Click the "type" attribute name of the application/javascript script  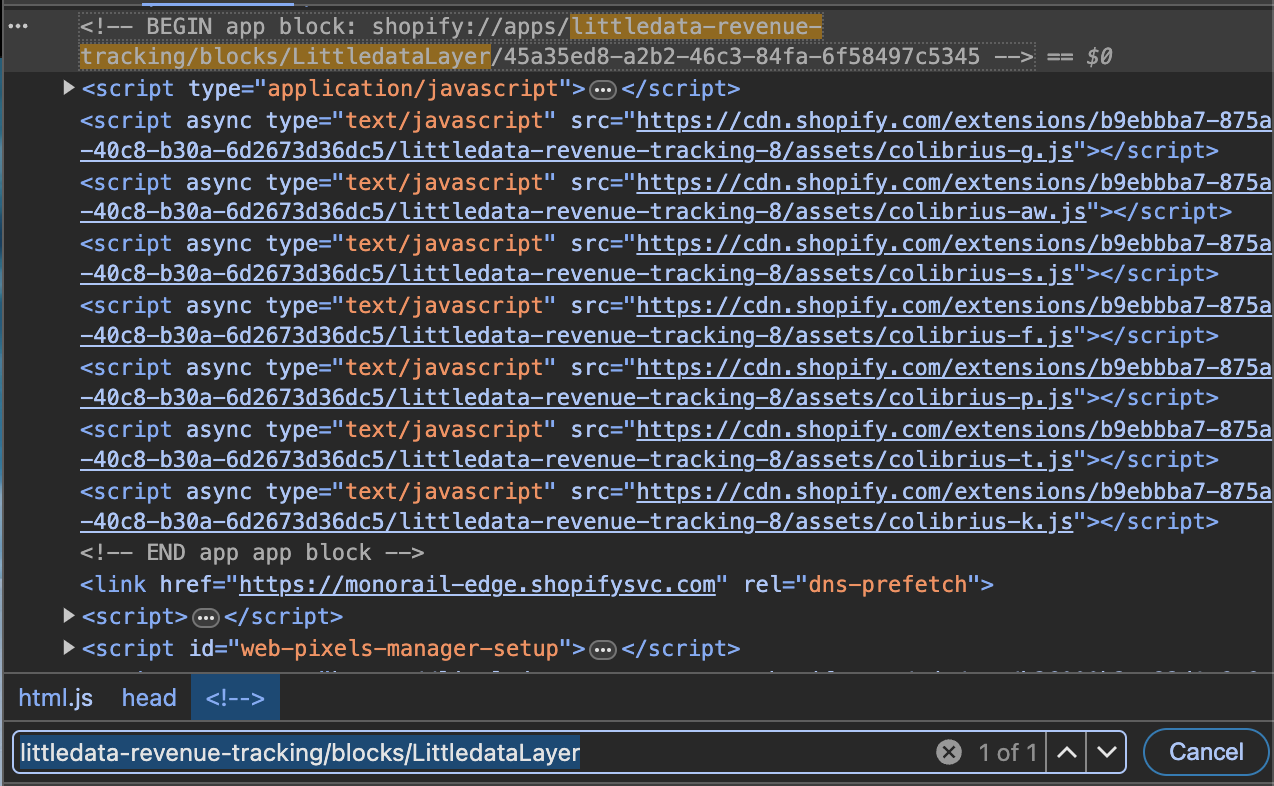[214, 89]
